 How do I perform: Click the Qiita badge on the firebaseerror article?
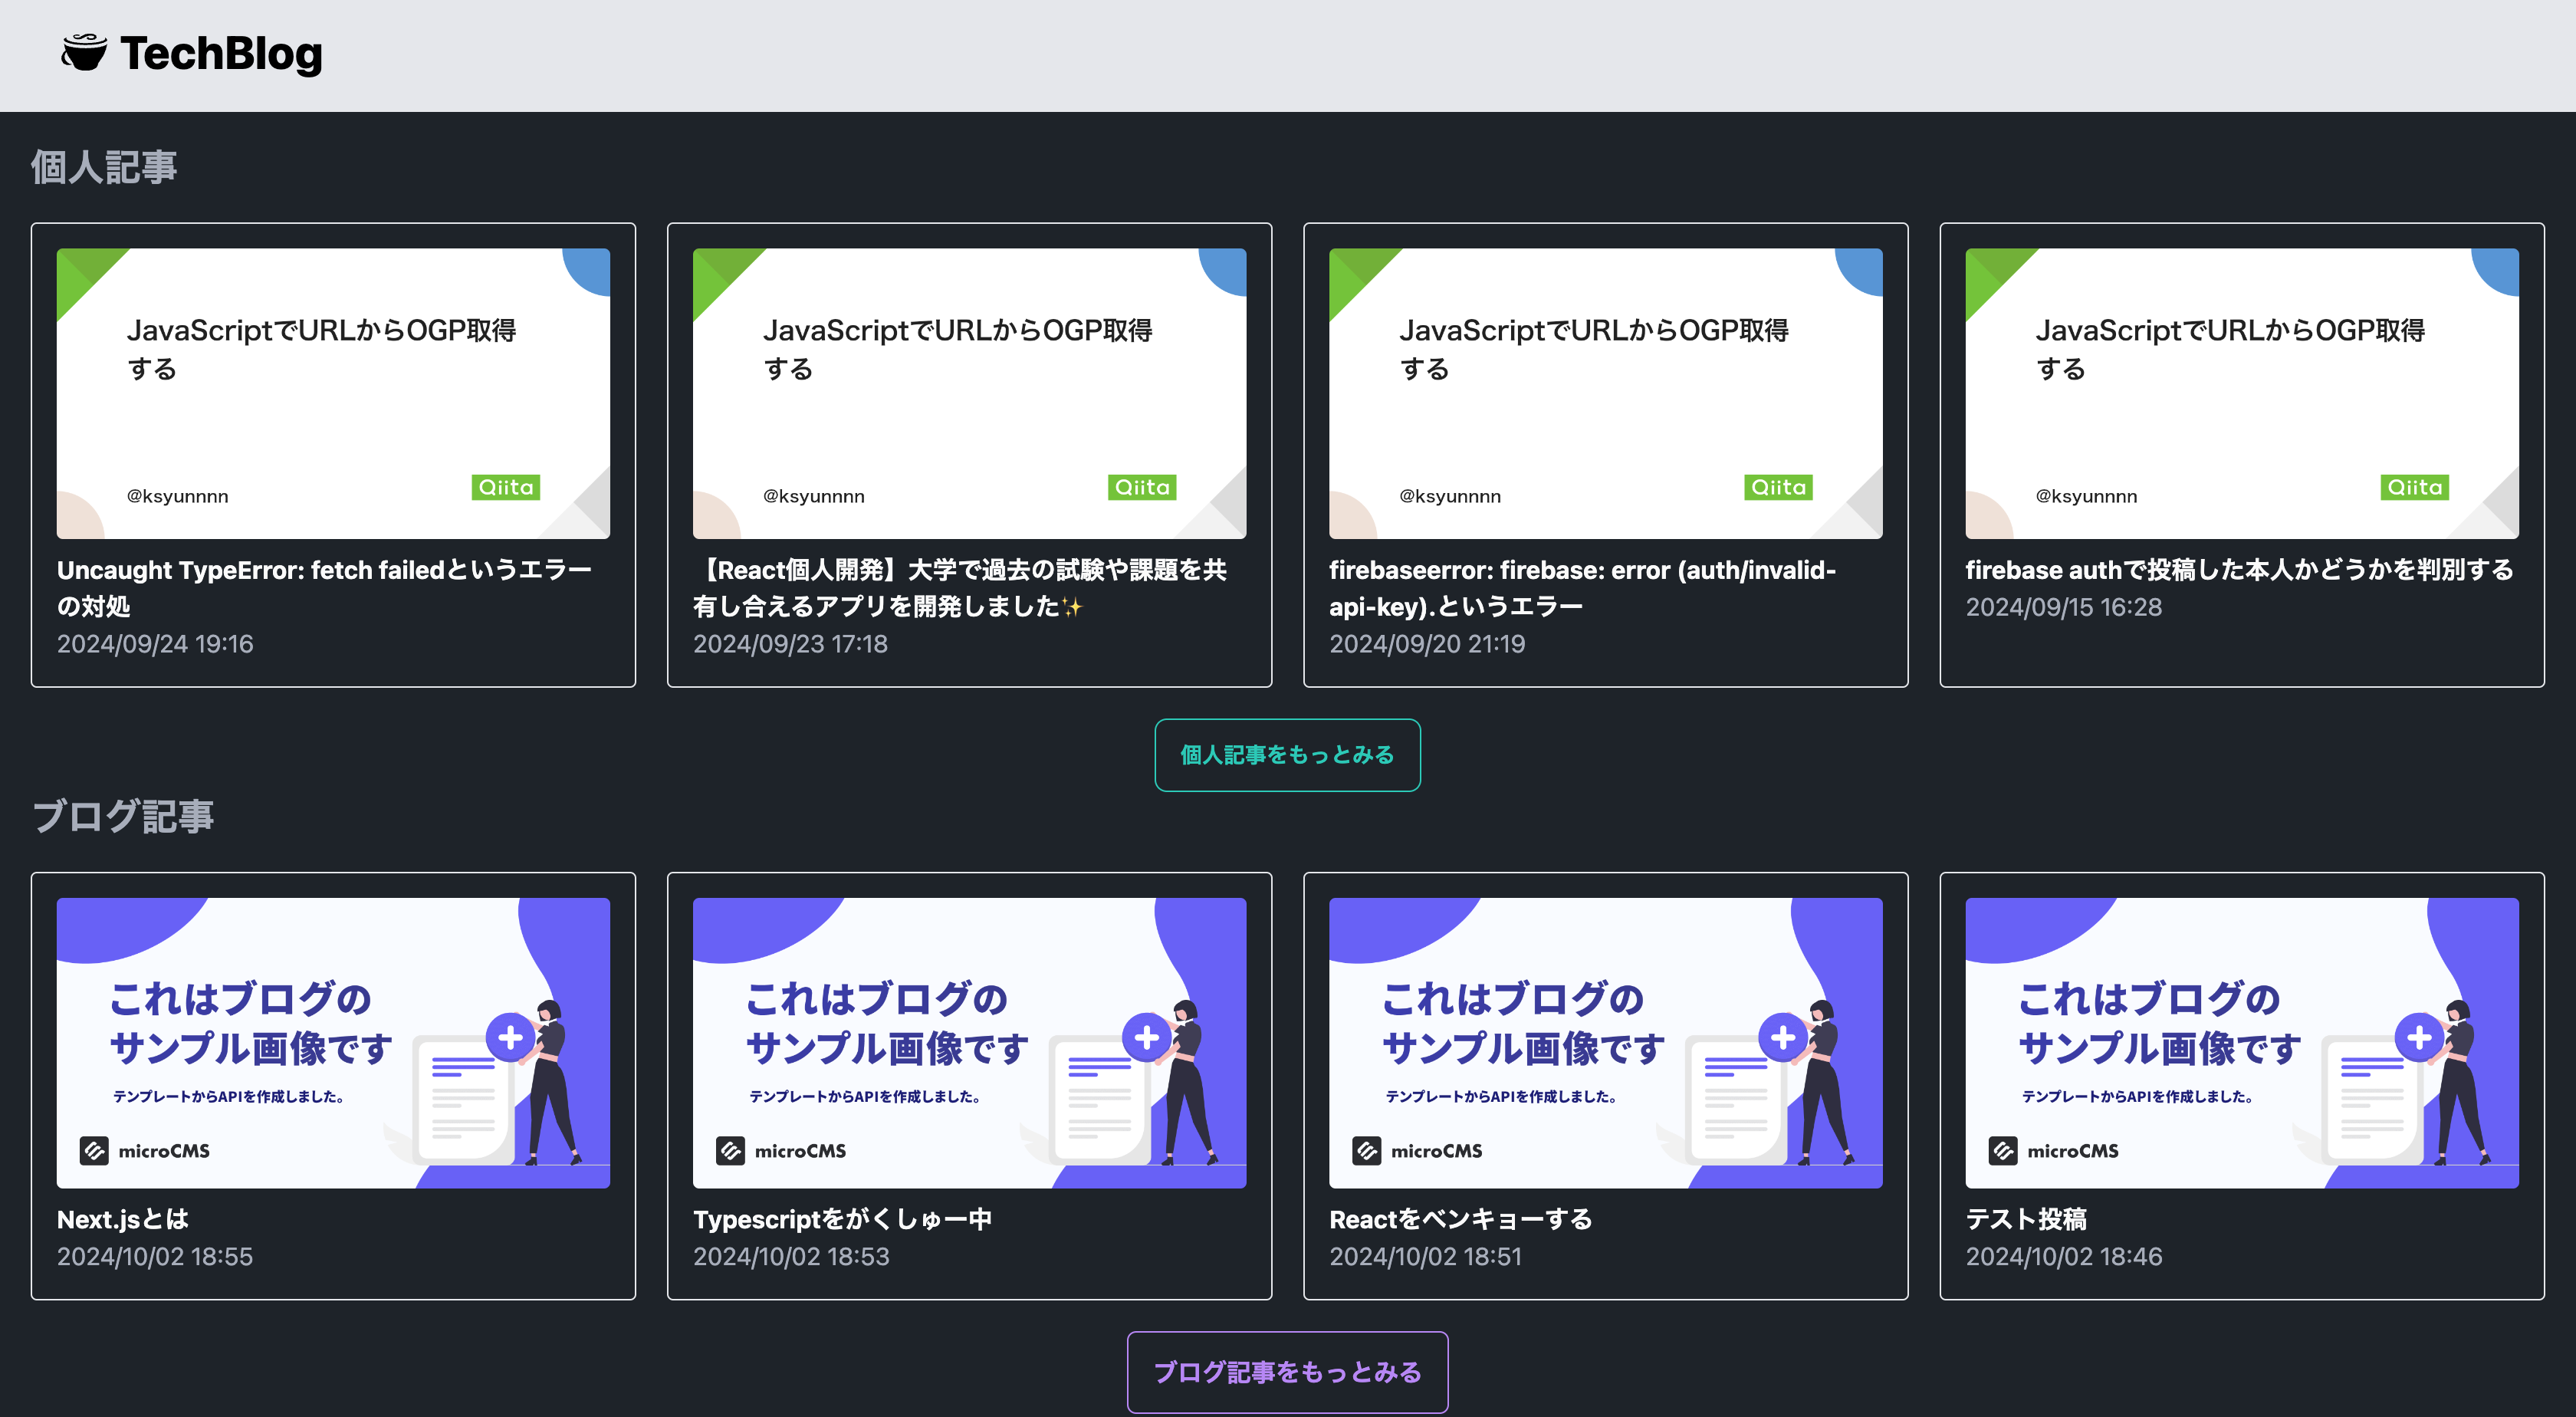[x=1778, y=487]
